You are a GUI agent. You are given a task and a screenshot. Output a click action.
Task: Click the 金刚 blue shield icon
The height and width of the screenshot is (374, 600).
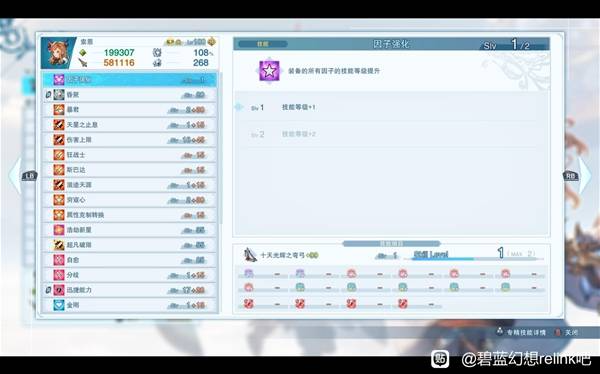tap(59, 305)
